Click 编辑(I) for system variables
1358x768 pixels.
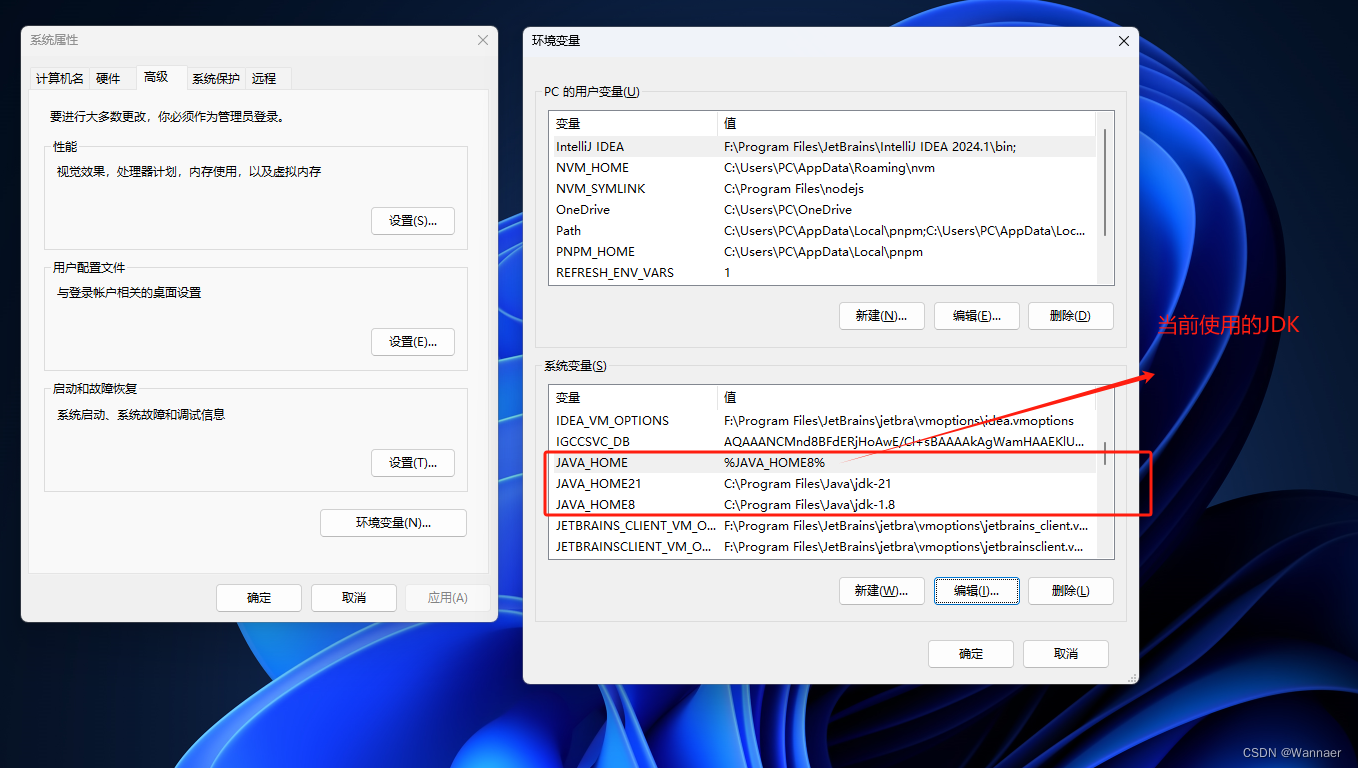click(x=976, y=591)
